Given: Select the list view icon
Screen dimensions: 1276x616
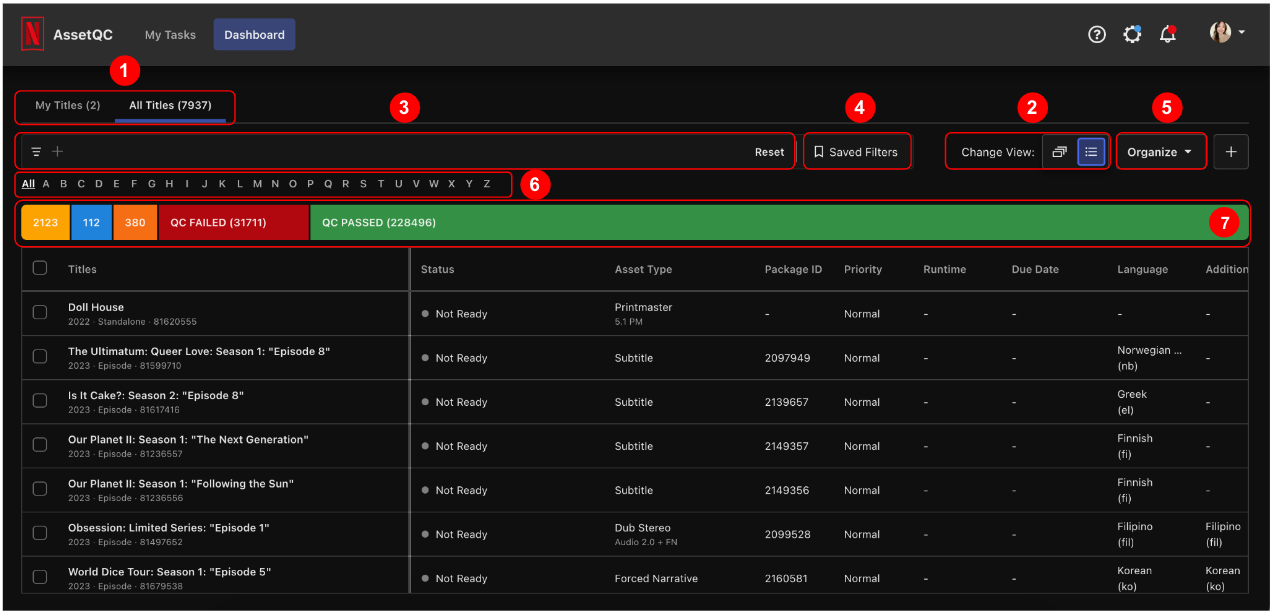Looking at the screenshot, I should [1091, 152].
